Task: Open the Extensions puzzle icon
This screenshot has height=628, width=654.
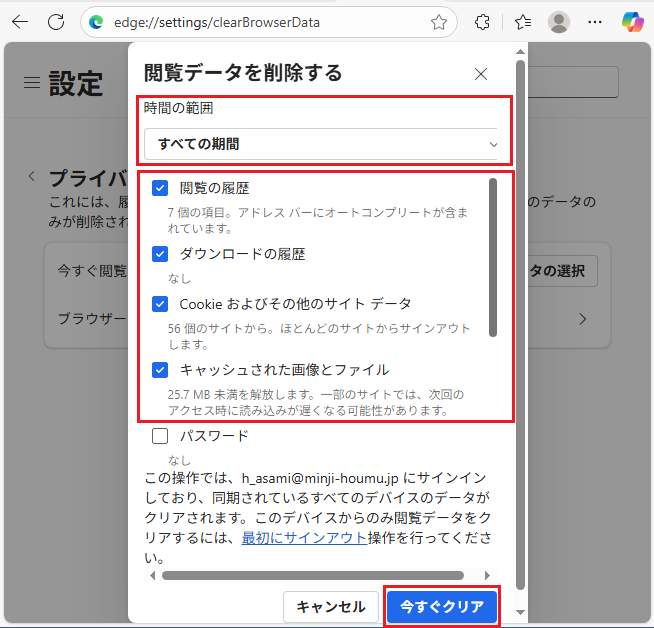Action: [x=482, y=22]
